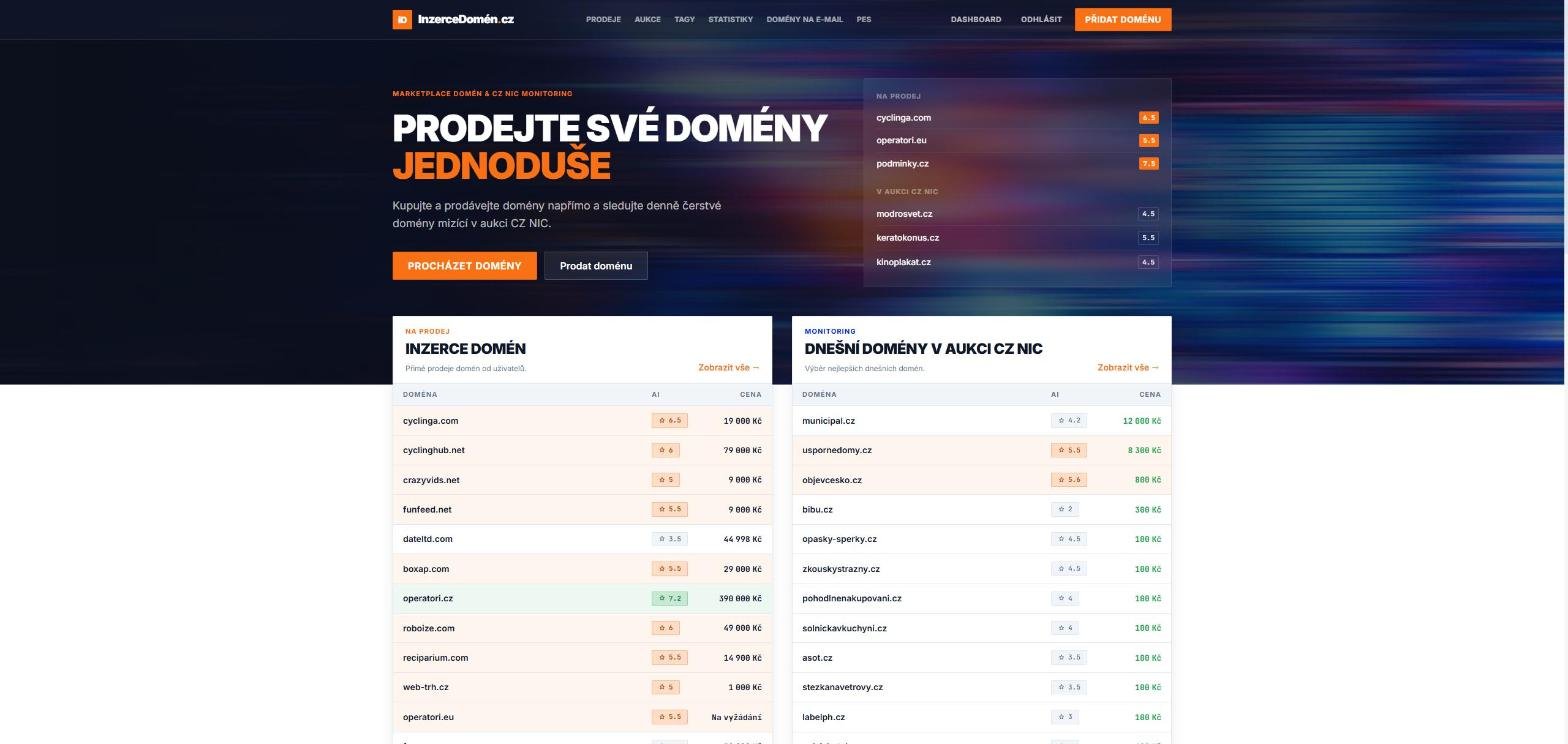This screenshot has height=744, width=1568.
Task: Click the 390 000 Kč price for operatori.cz
Action: coord(740,599)
